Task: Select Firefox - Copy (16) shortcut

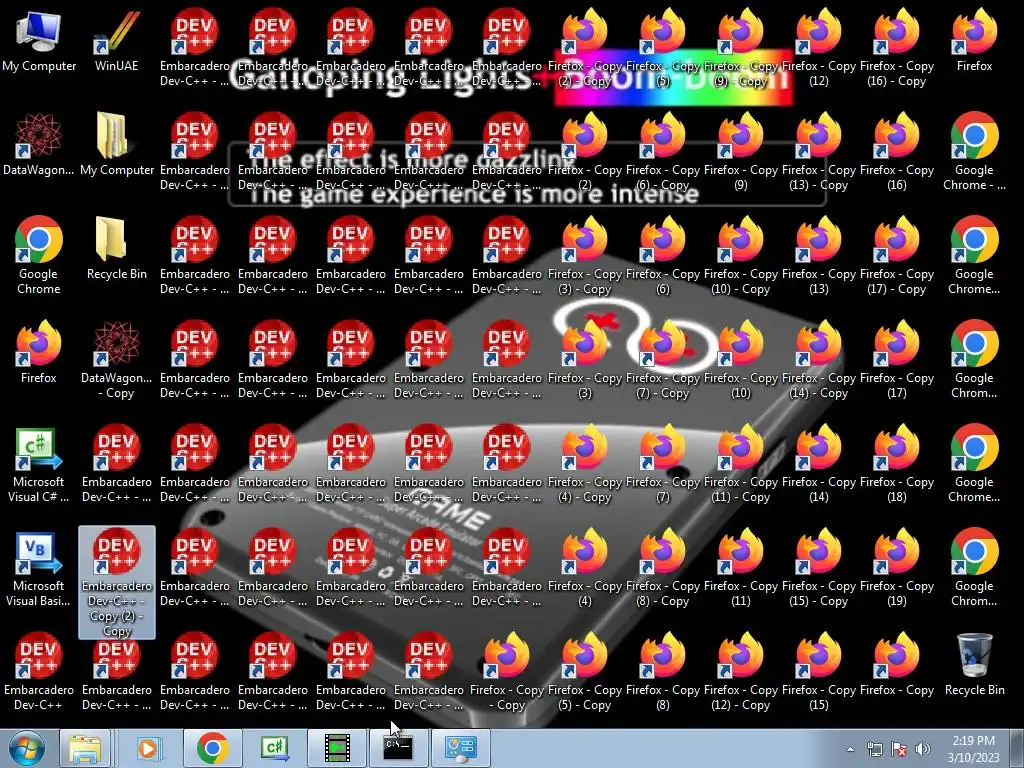Action: pyautogui.click(x=897, y=152)
